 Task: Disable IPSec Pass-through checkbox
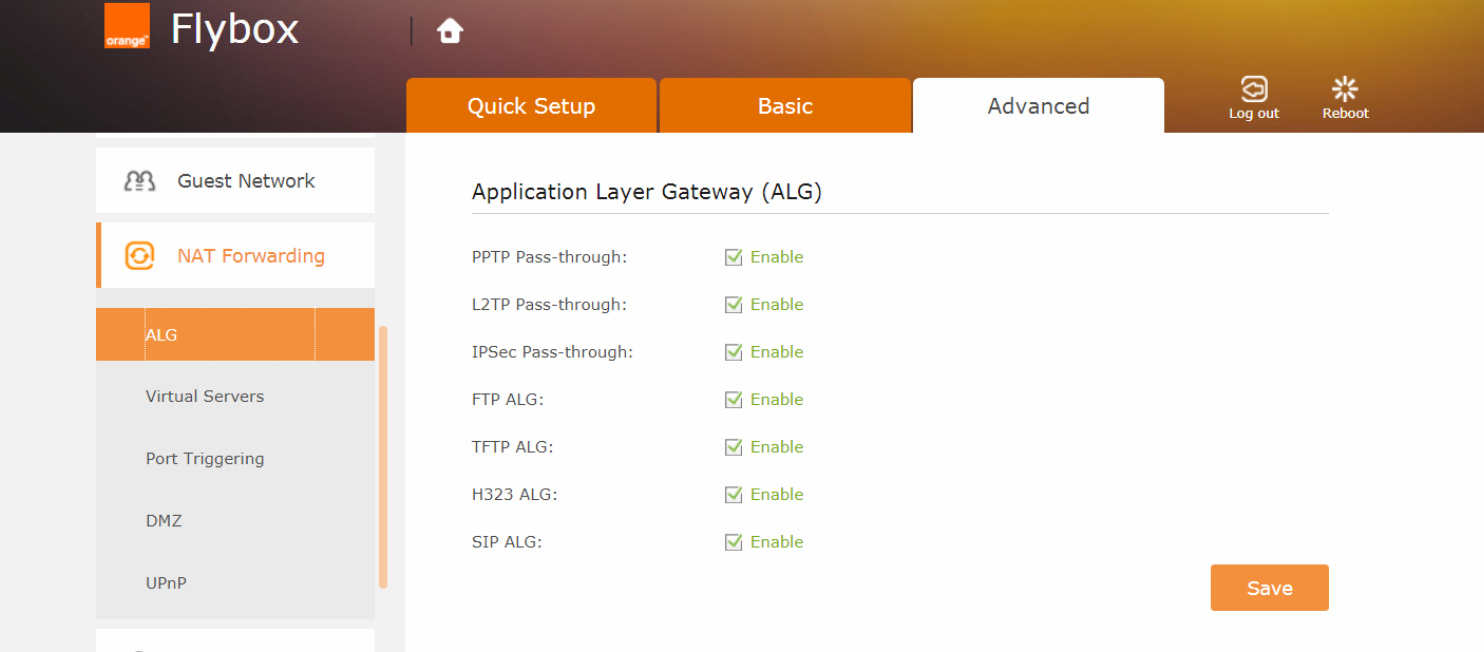734,352
